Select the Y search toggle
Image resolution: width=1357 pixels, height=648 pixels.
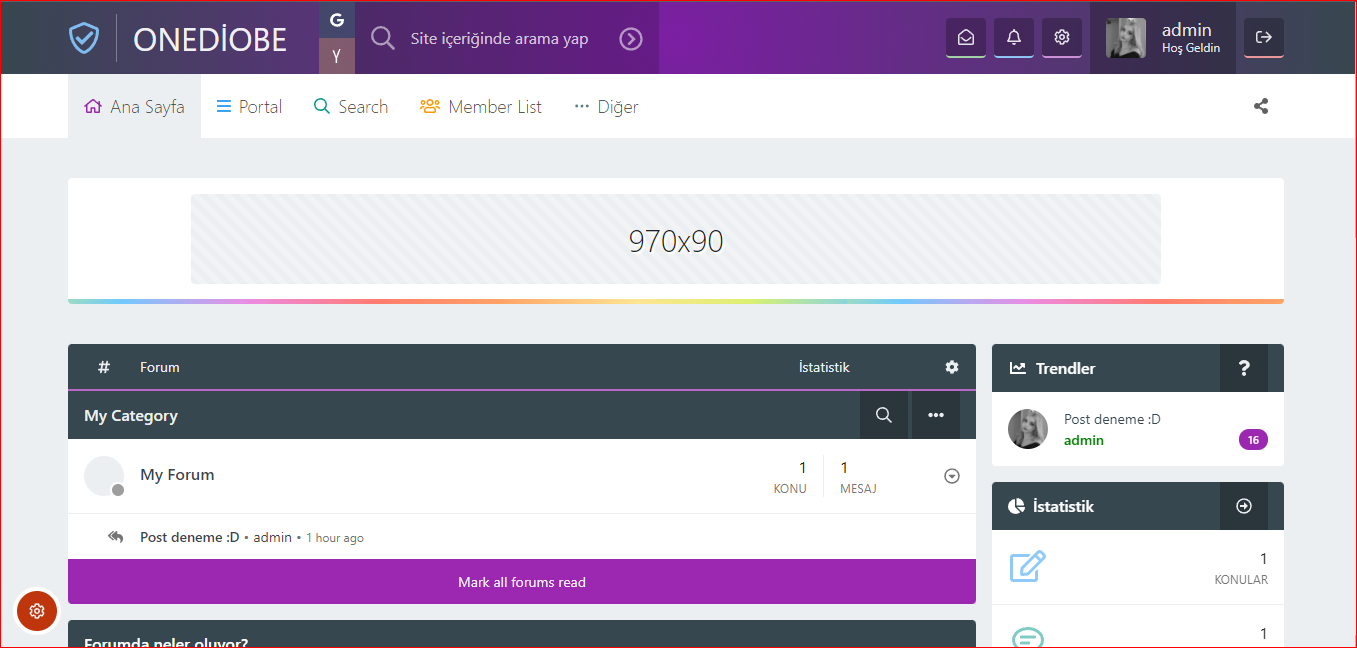pyautogui.click(x=336, y=56)
